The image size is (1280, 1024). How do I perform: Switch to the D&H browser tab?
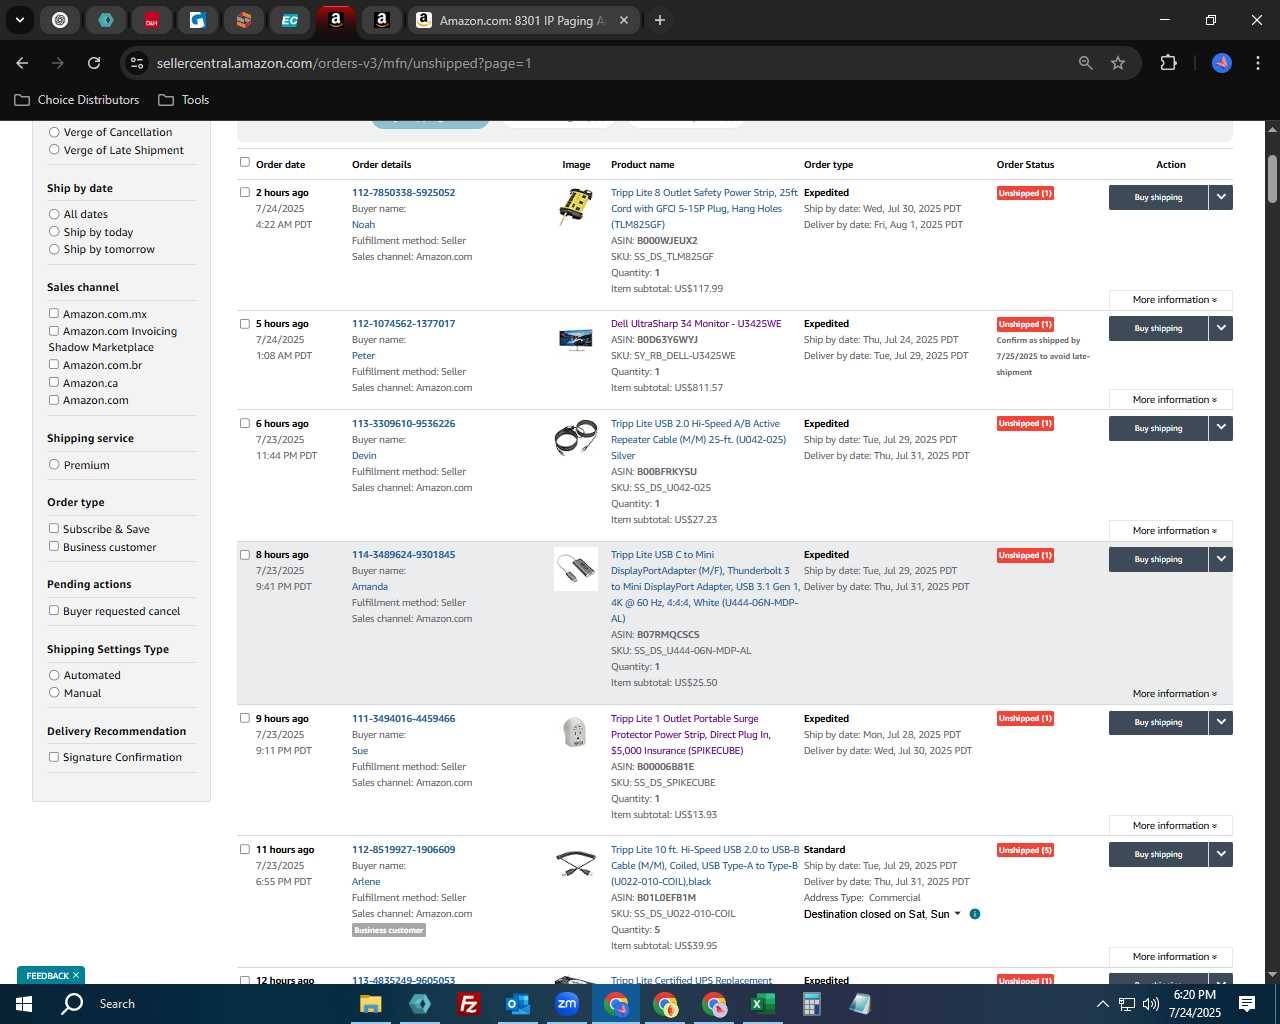click(152, 20)
